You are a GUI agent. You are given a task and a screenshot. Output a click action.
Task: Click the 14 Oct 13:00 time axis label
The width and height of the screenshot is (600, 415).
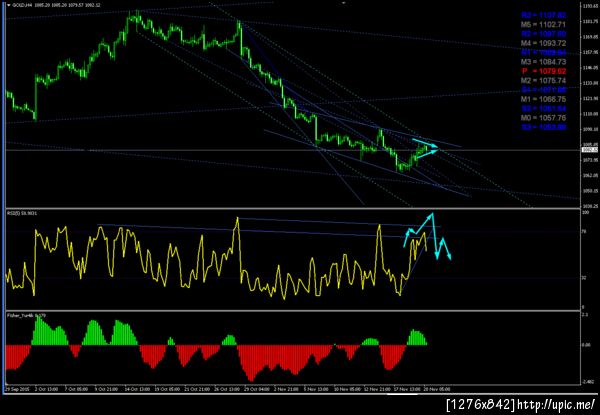click(x=137, y=389)
